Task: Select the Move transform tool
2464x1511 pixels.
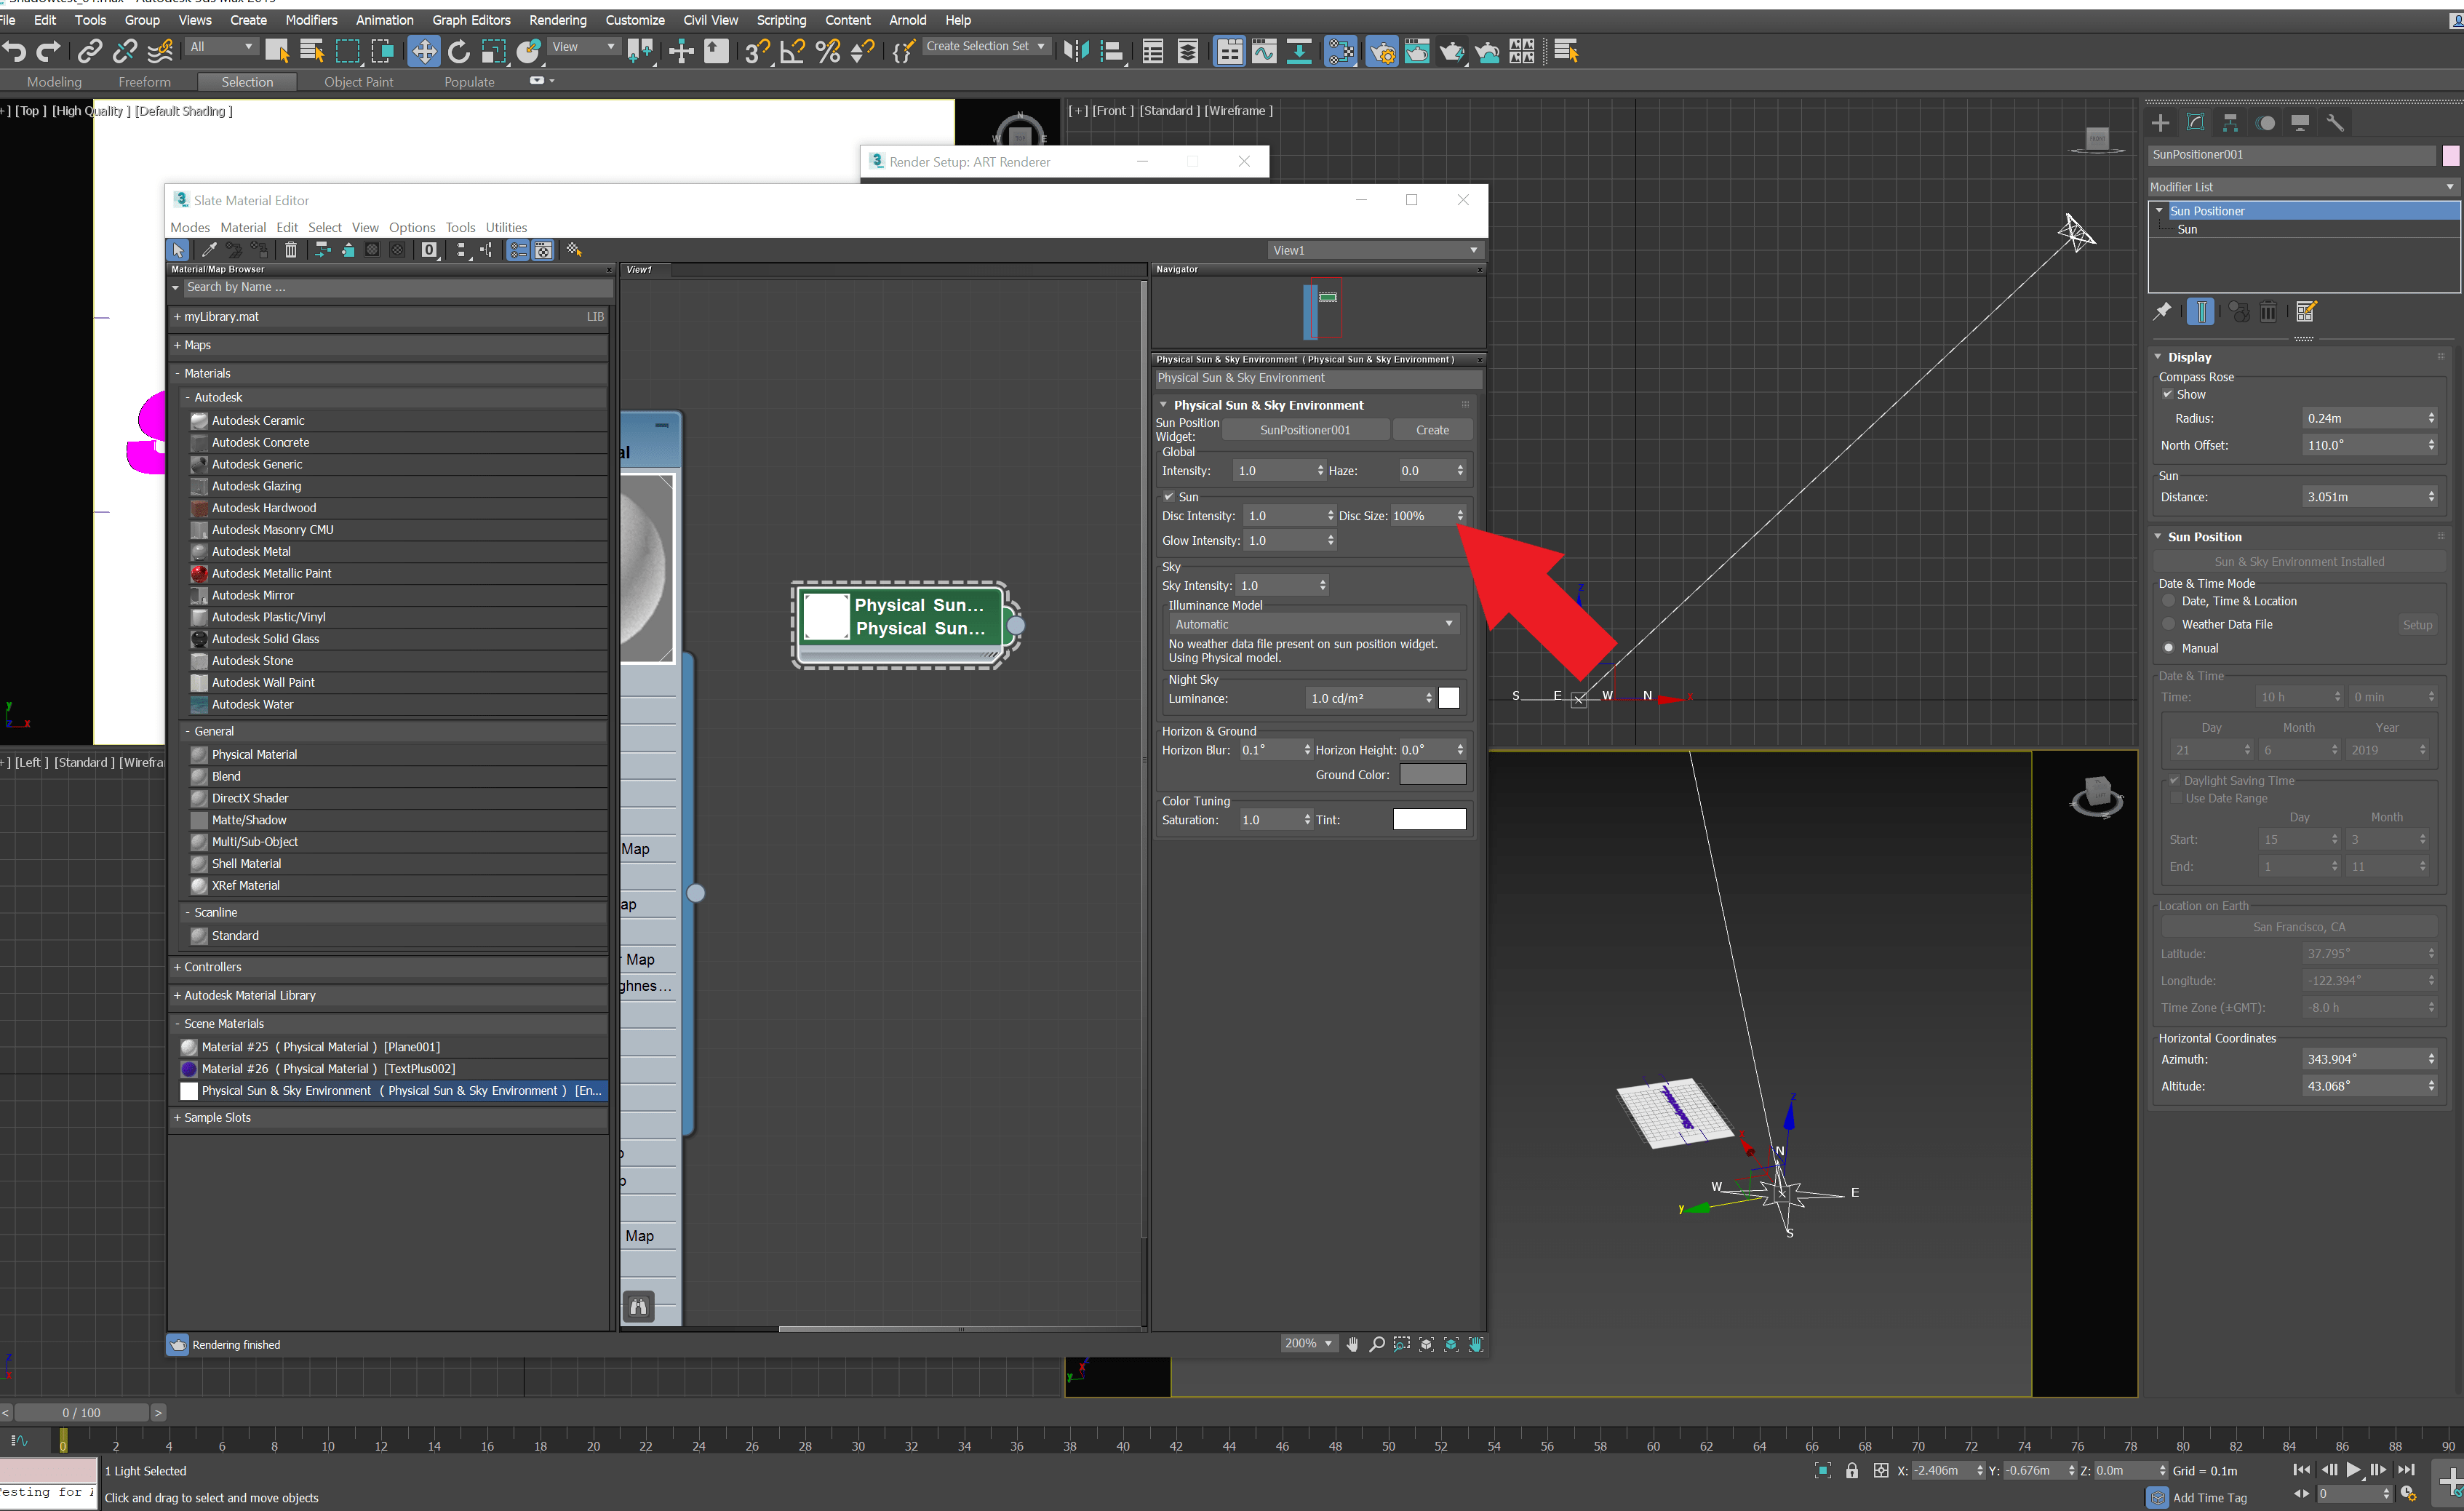Action: [423, 51]
